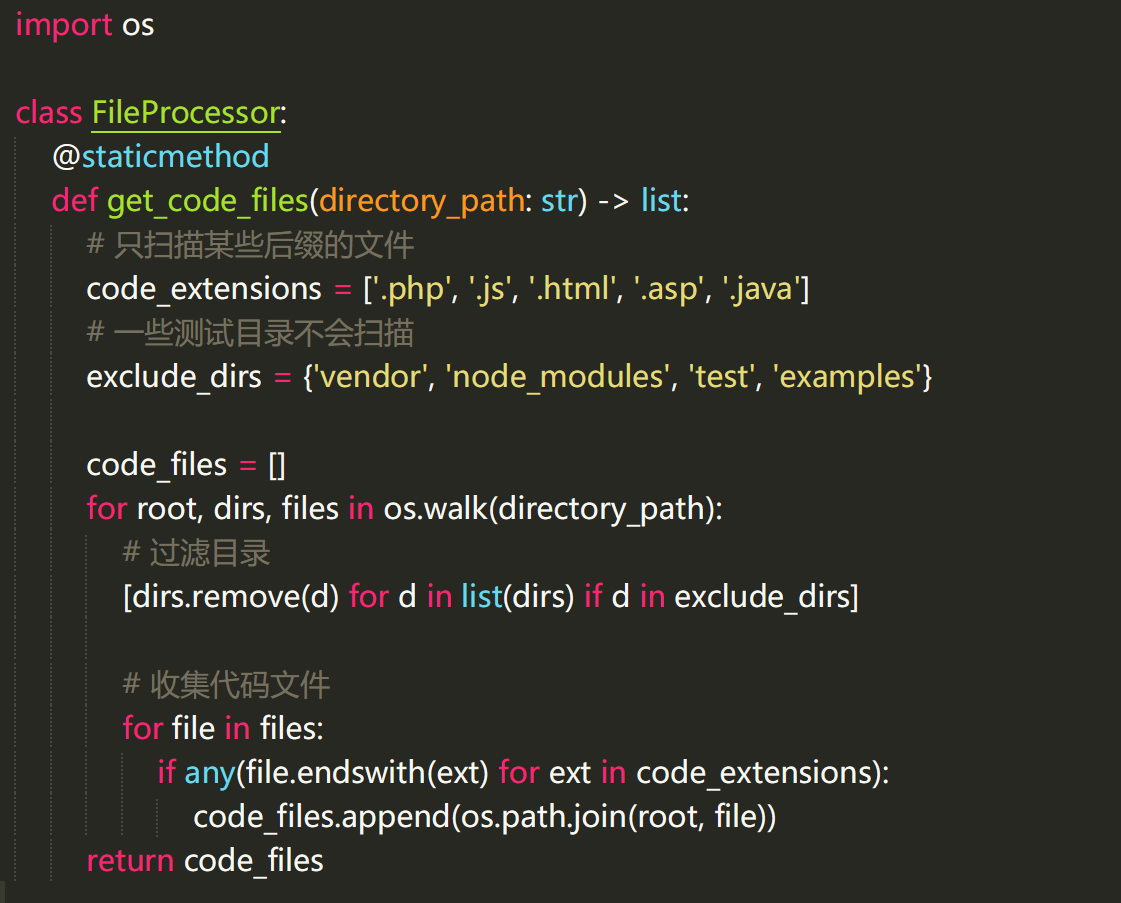Click the import keyword on the first line
The height and width of the screenshot is (903, 1121).
pyautogui.click(x=64, y=24)
